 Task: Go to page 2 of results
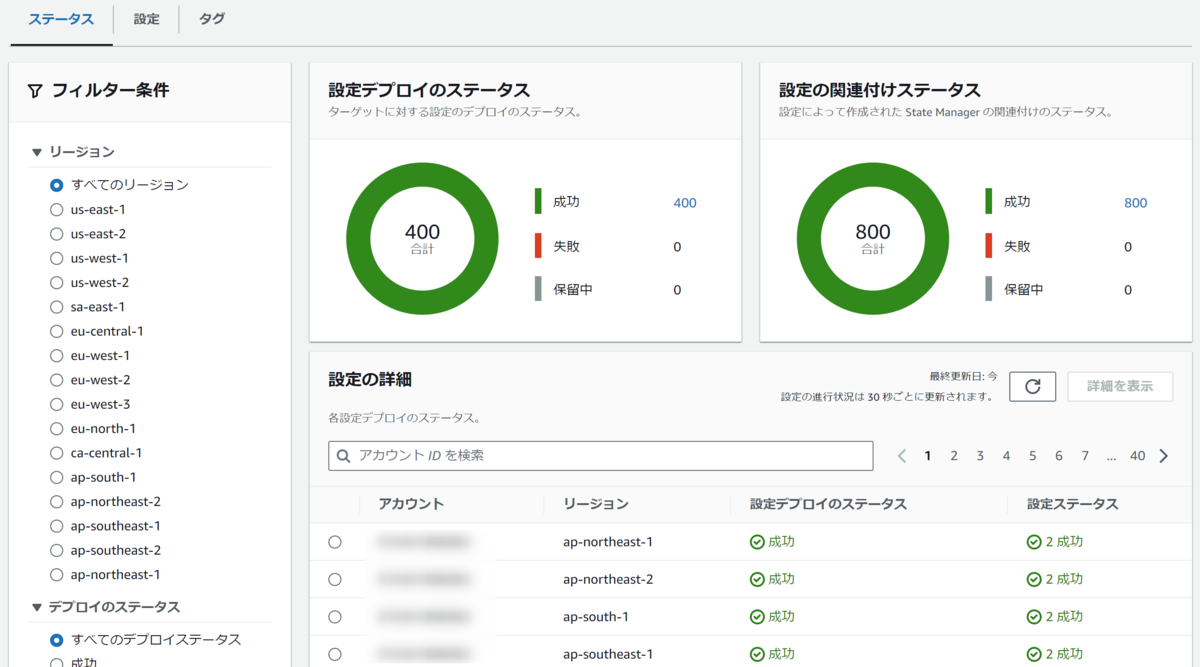pos(954,456)
